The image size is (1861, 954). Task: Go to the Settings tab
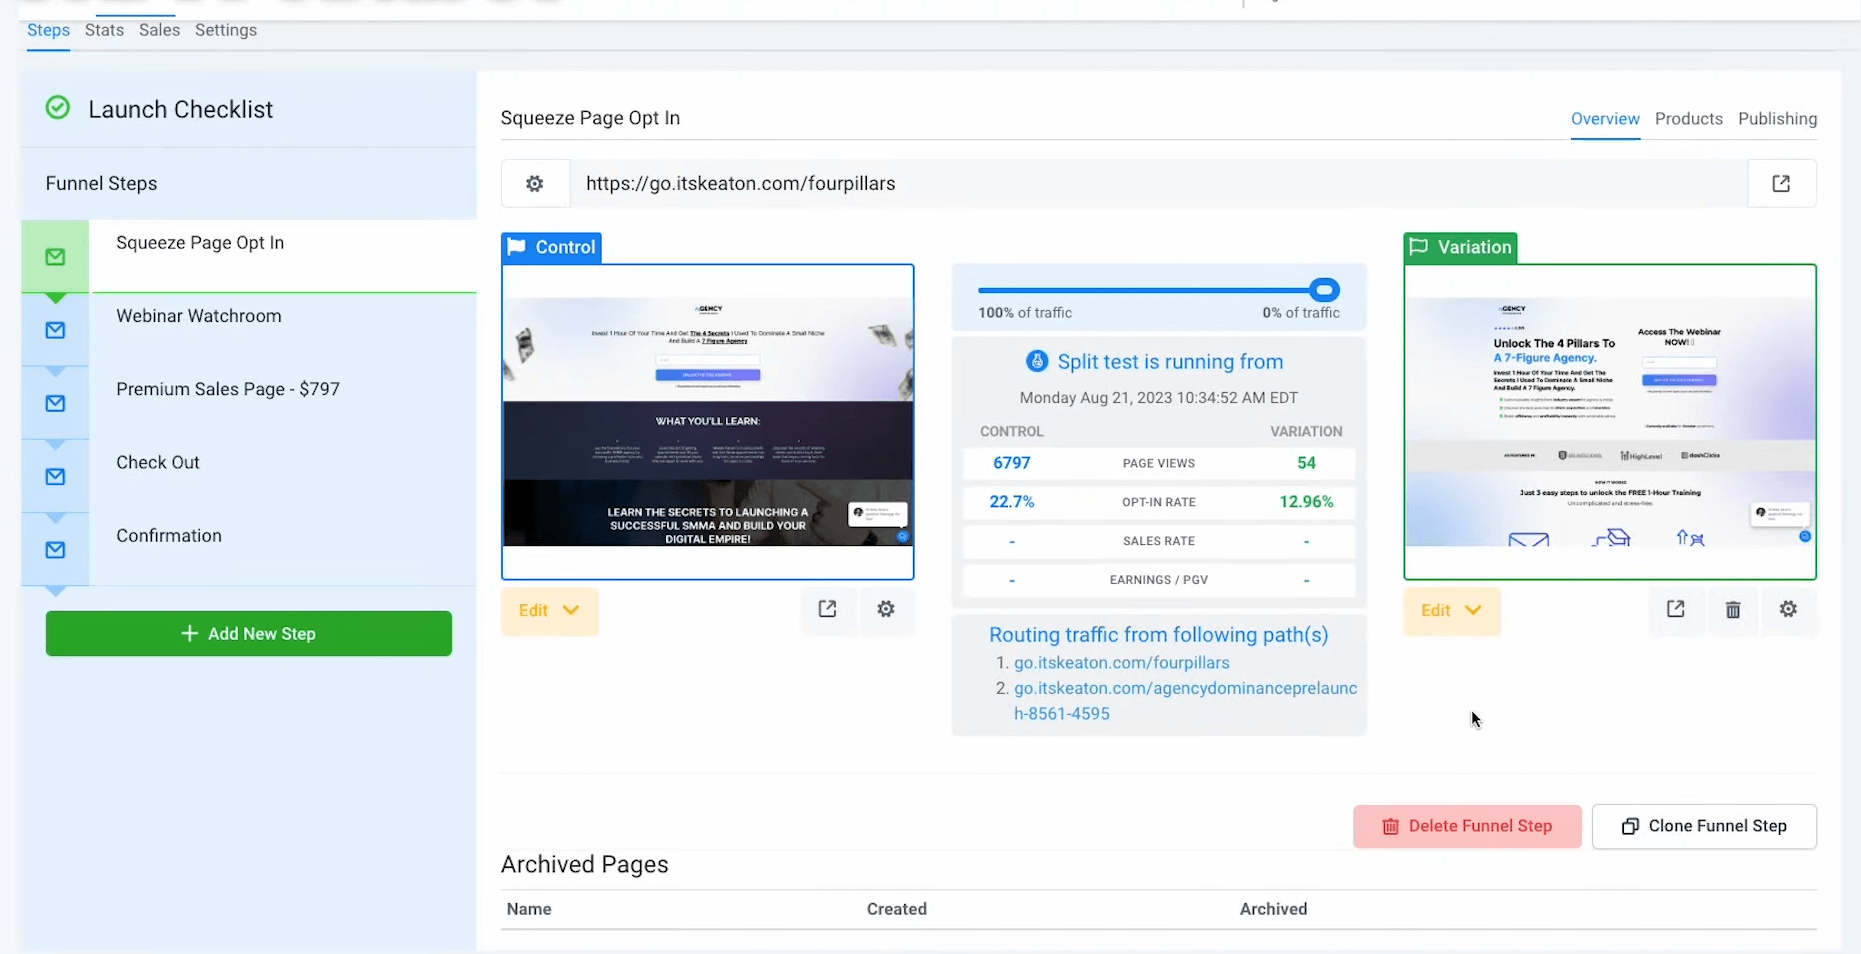click(x=226, y=30)
